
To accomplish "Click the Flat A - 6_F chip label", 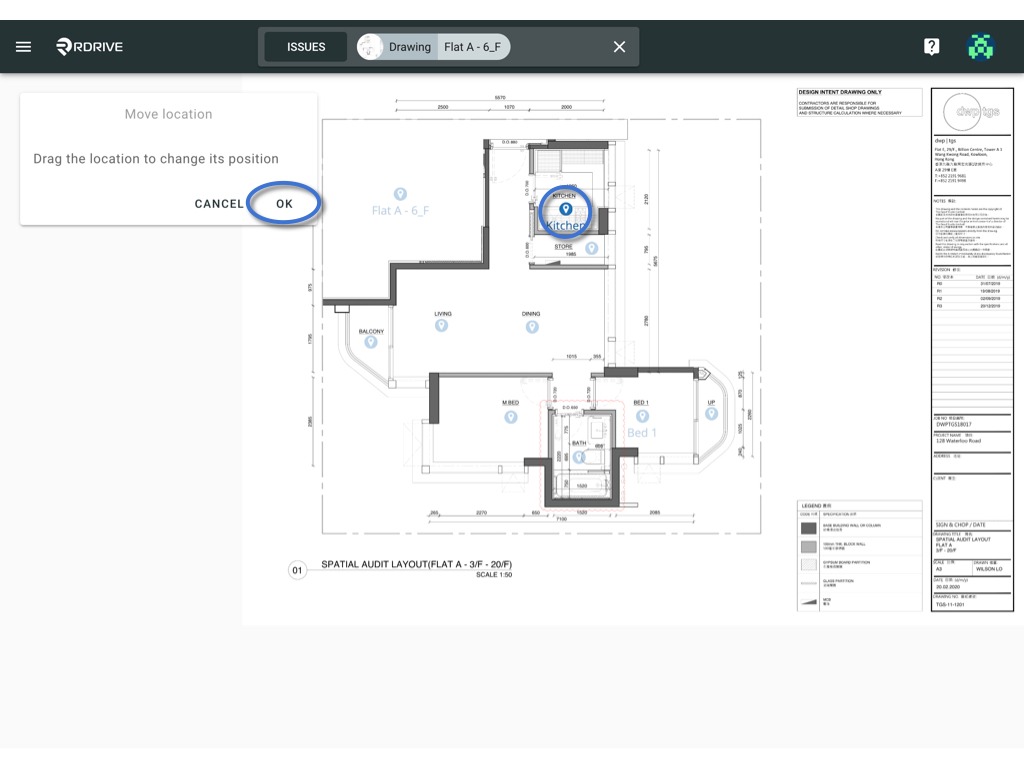I will (472, 47).
